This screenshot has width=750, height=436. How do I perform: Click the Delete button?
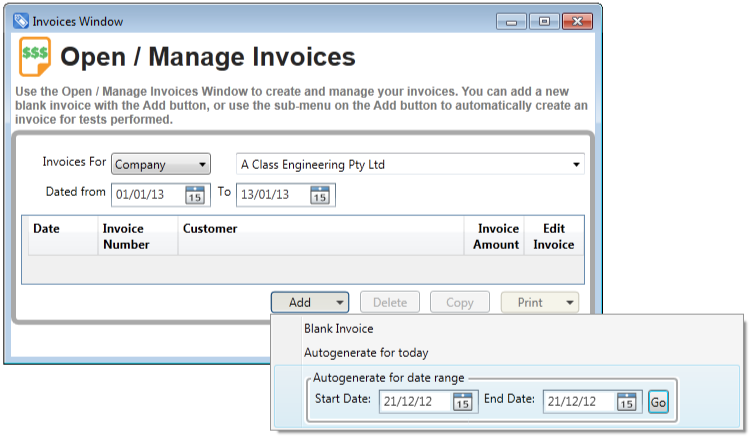click(x=389, y=302)
